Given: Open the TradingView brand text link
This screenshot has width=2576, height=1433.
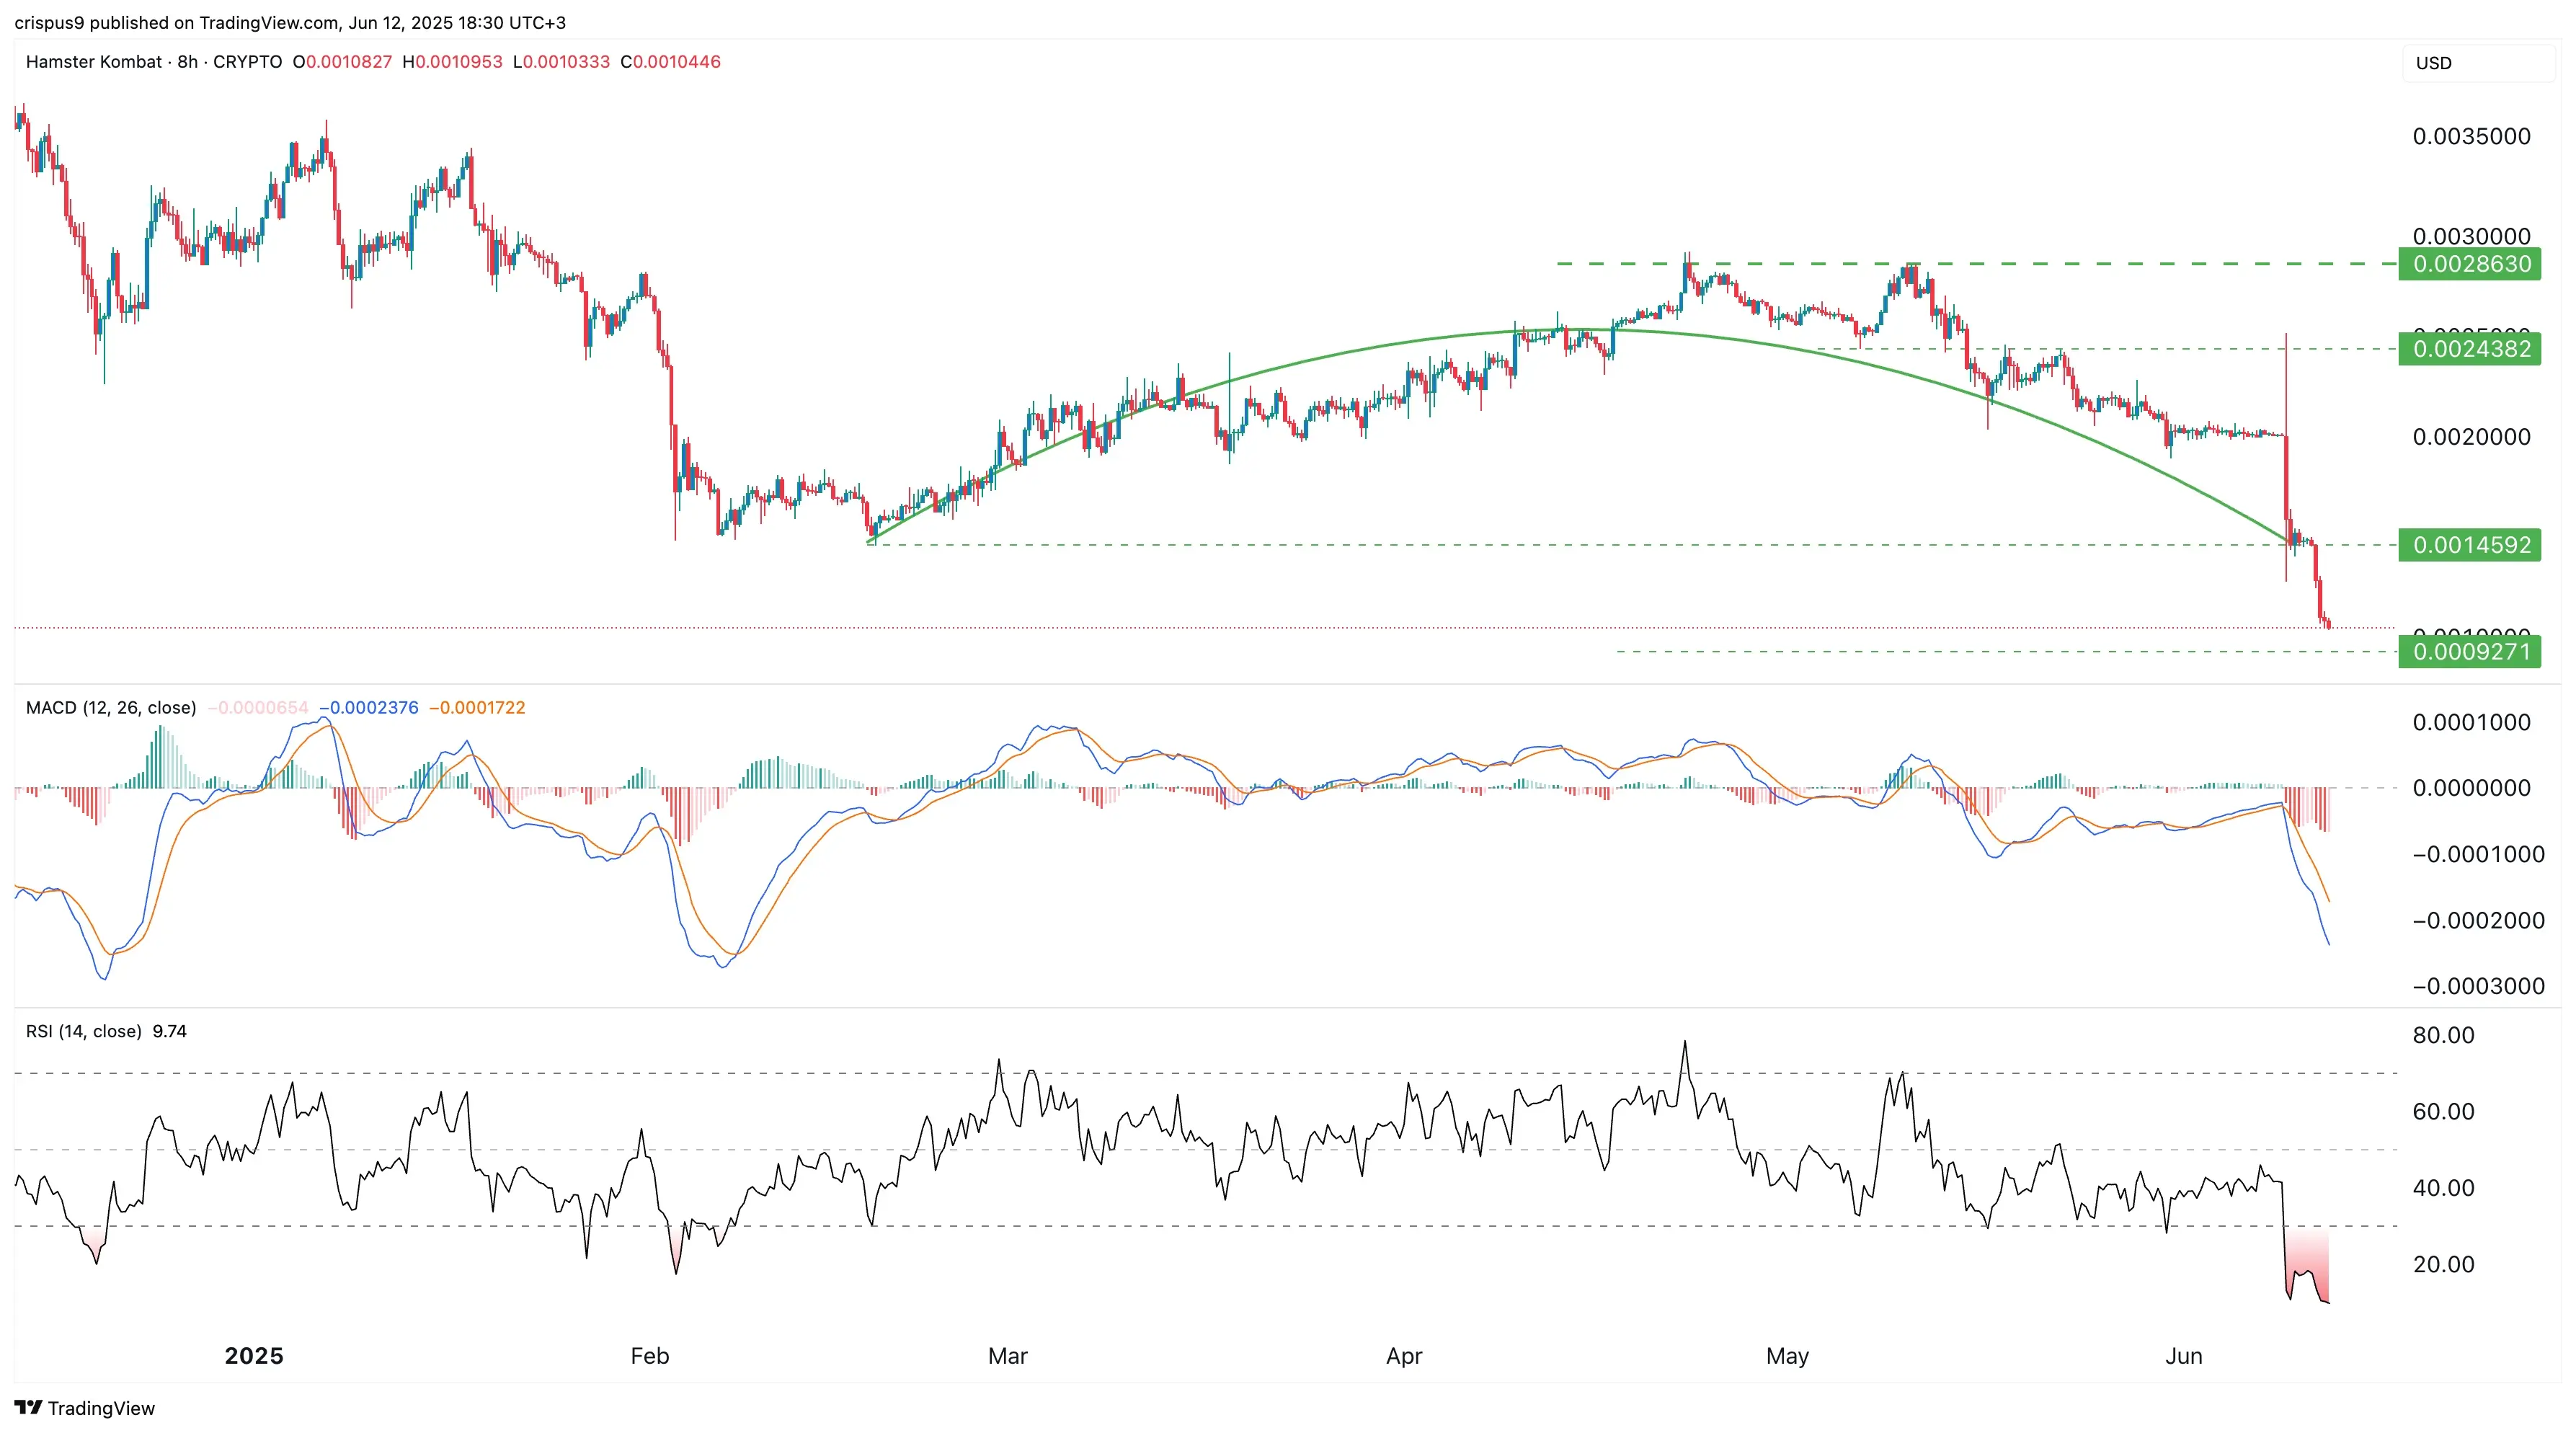Looking at the screenshot, I should [x=101, y=1408].
